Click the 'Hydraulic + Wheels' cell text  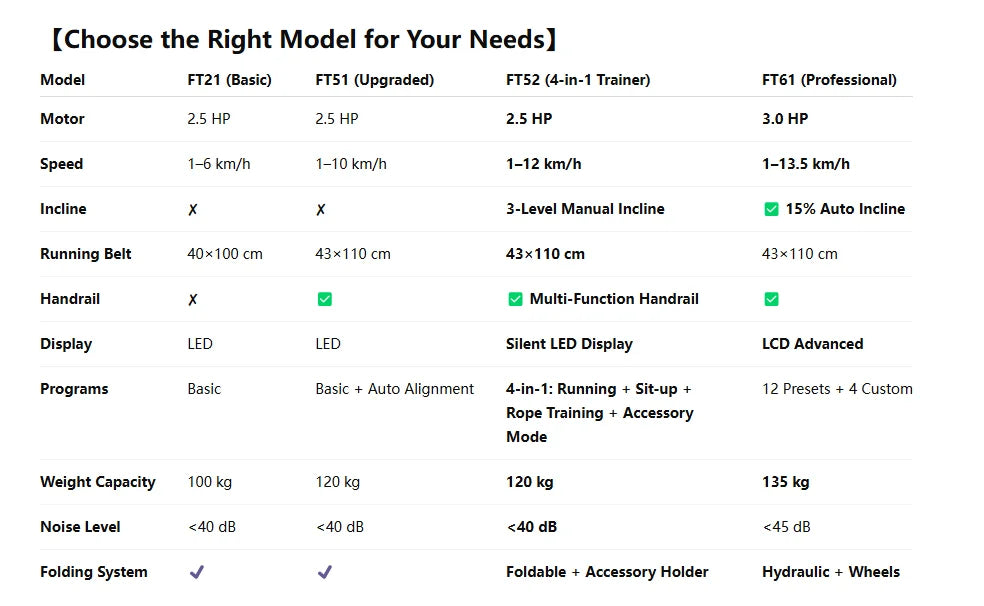coord(830,572)
